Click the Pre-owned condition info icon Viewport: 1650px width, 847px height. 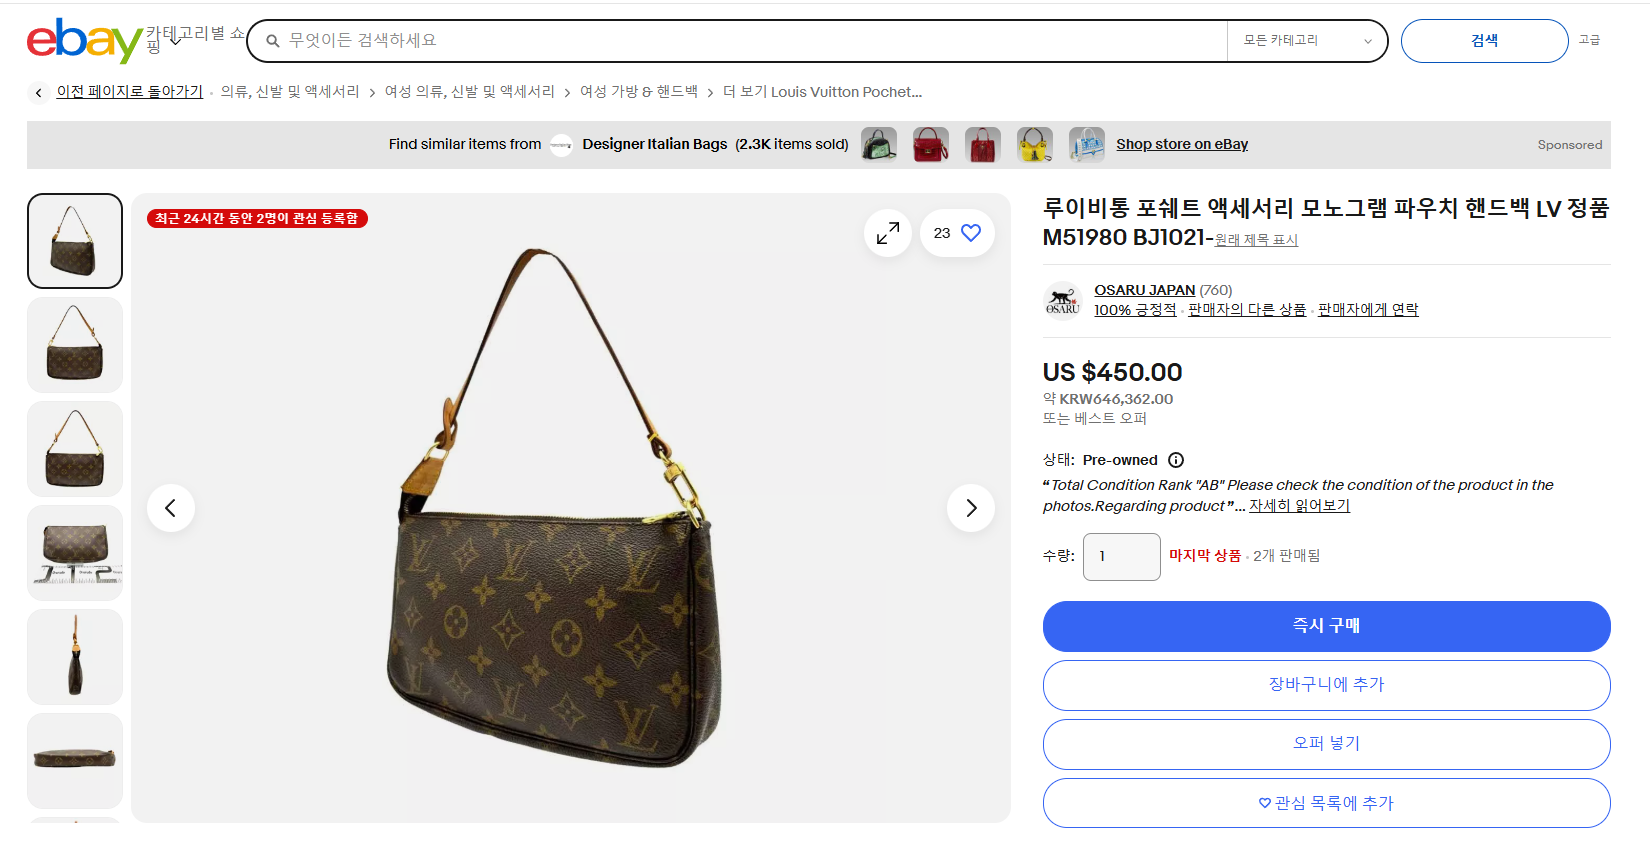point(1176,460)
